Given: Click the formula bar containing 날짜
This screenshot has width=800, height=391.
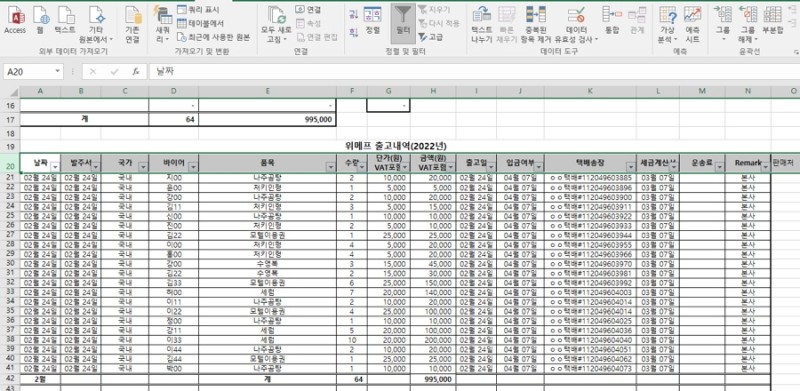Looking at the screenshot, I should coord(473,72).
